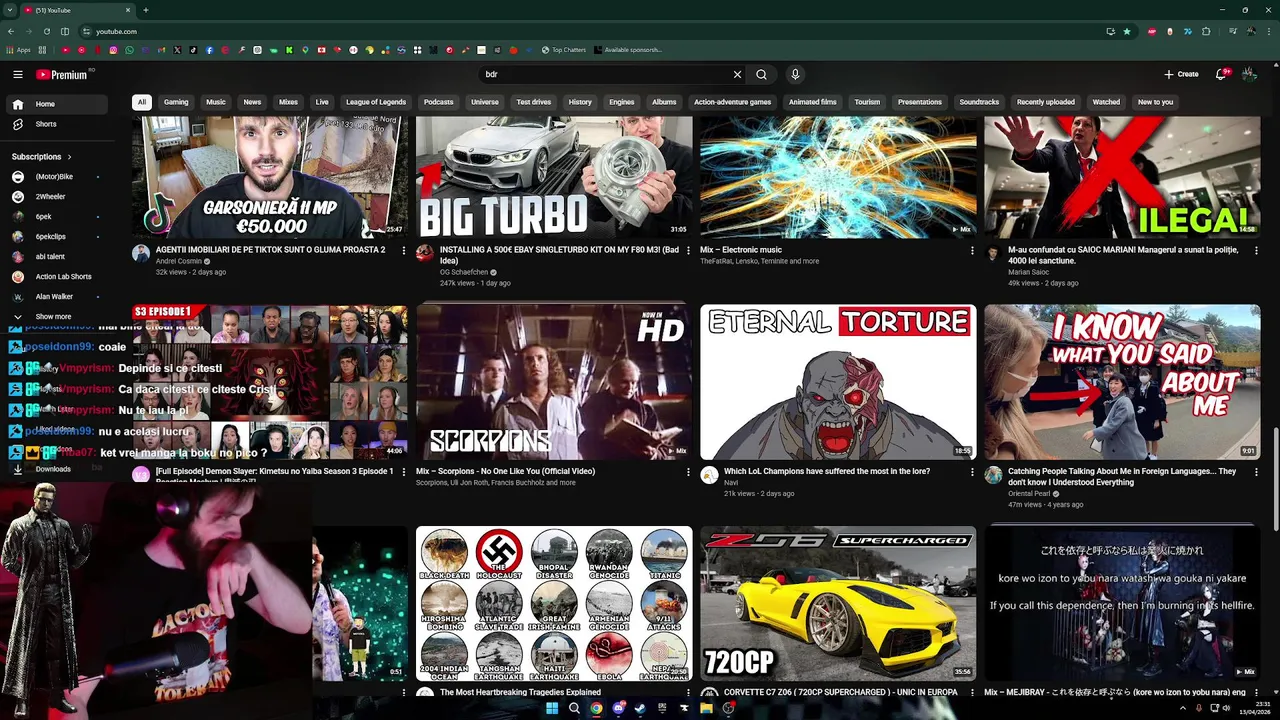Click the Andrei Cosmin channel avatar
Image resolution: width=1280 pixels, height=720 pixels.
(x=141, y=254)
